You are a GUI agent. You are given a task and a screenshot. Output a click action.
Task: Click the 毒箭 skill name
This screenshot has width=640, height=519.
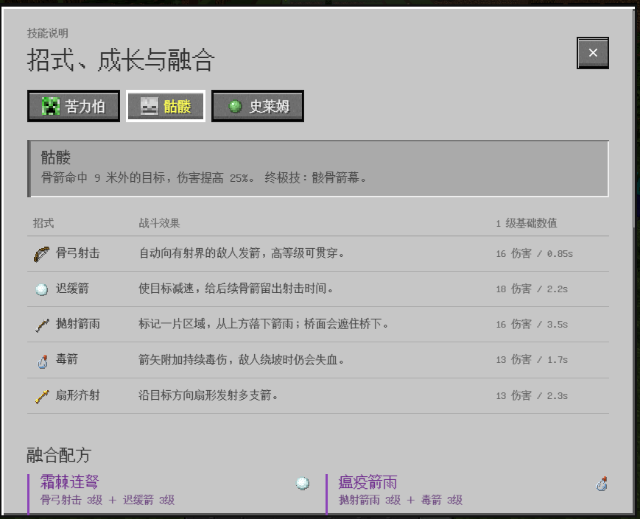pos(67,359)
